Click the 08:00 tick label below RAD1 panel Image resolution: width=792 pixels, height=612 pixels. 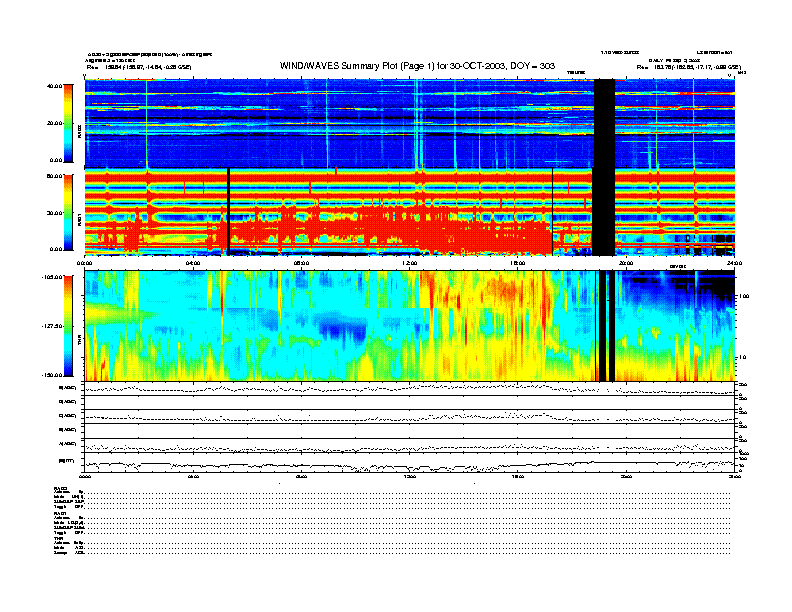point(301,263)
